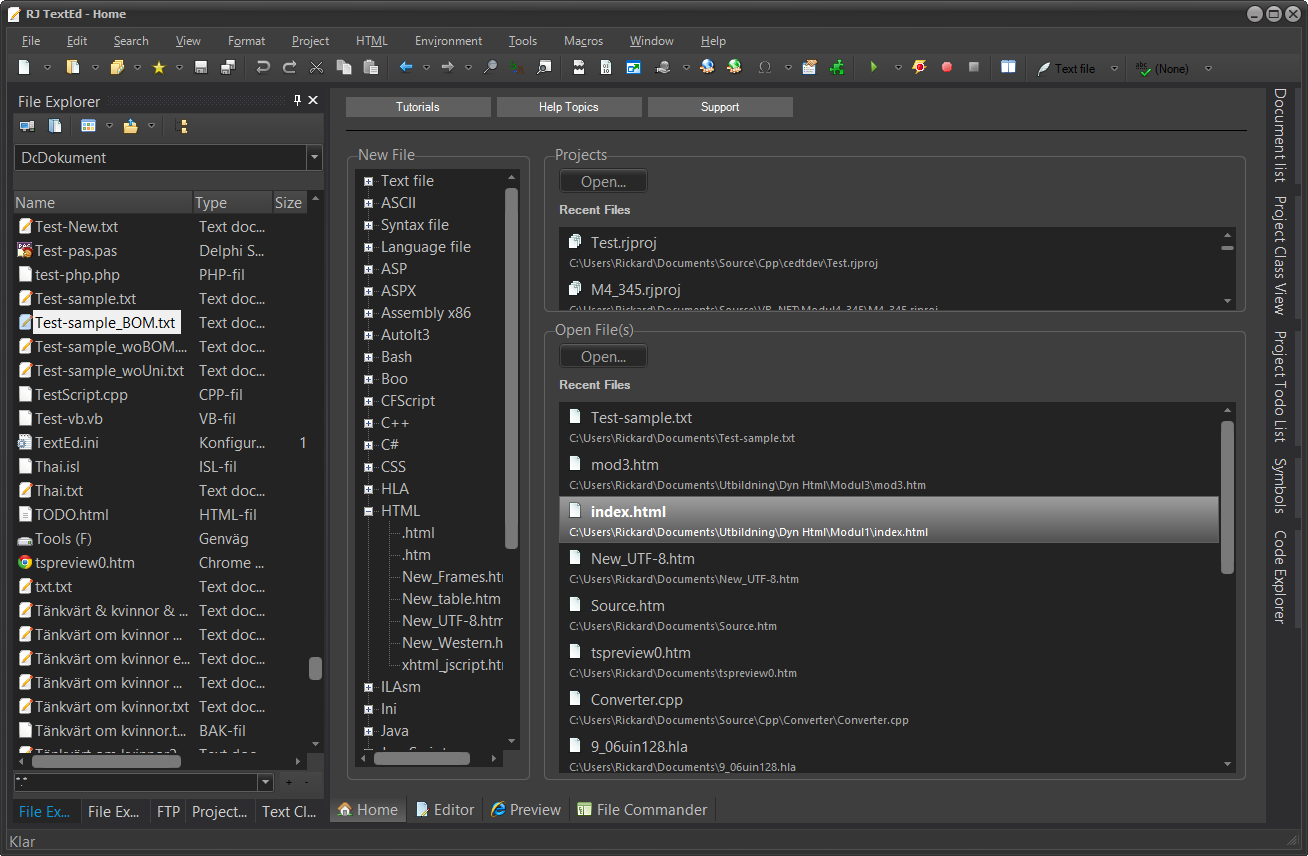The height and width of the screenshot is (856, 1308).
Task: Click the file filter input field
Action: tap(135, 782)
